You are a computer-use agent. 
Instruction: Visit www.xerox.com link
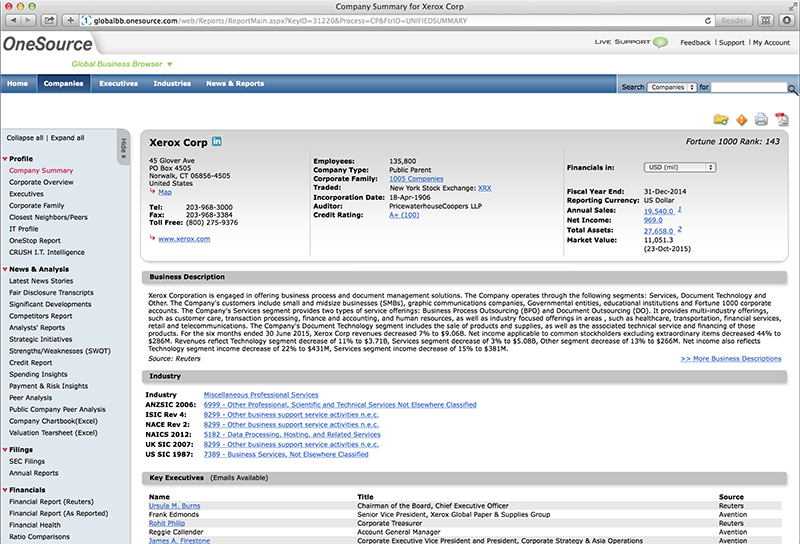(184, 239)
